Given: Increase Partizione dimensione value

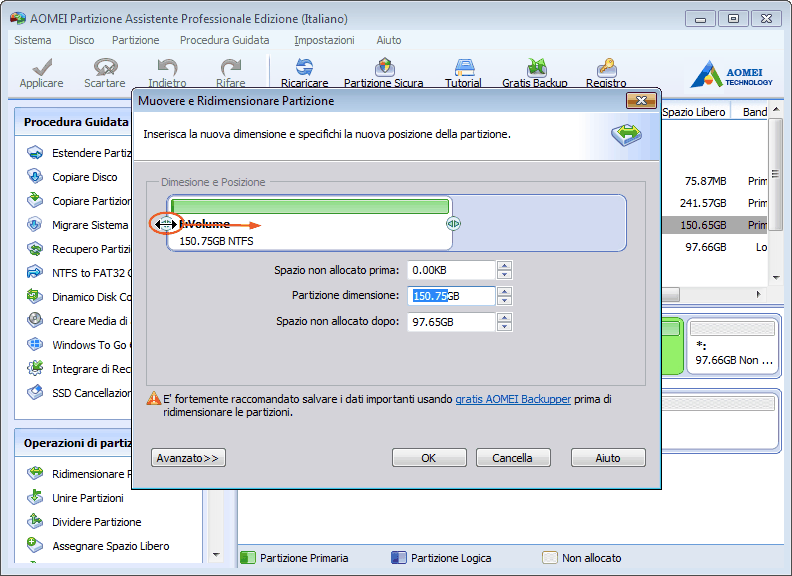Looking at the screenshot, I should (504, 292).
